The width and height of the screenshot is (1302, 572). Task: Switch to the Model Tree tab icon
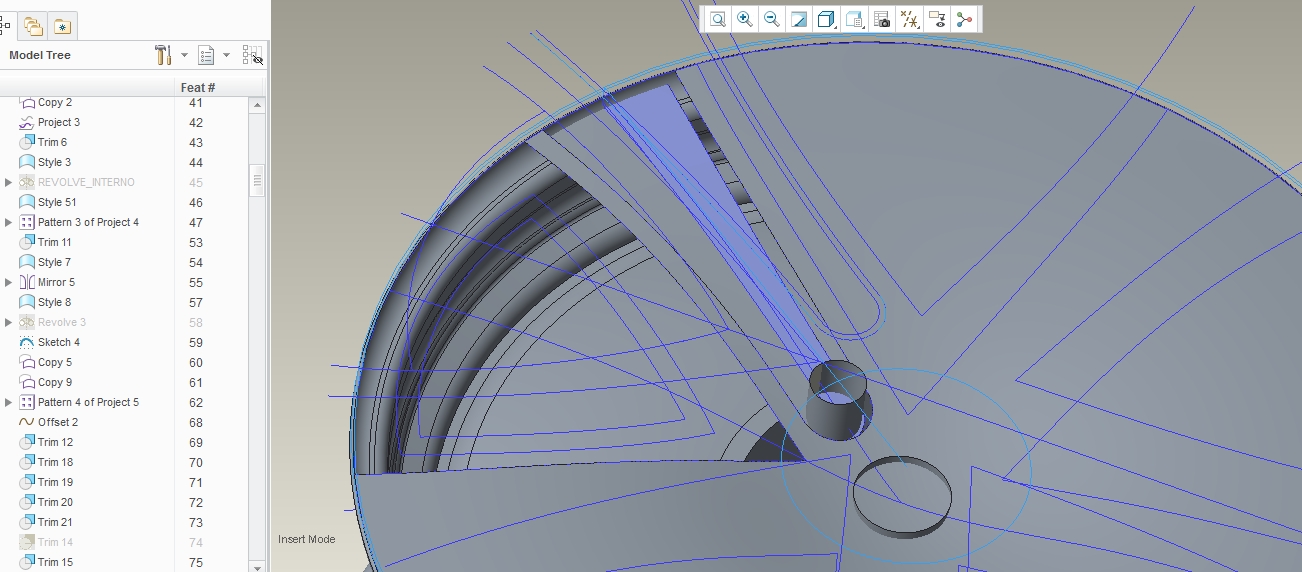(6, 26)
